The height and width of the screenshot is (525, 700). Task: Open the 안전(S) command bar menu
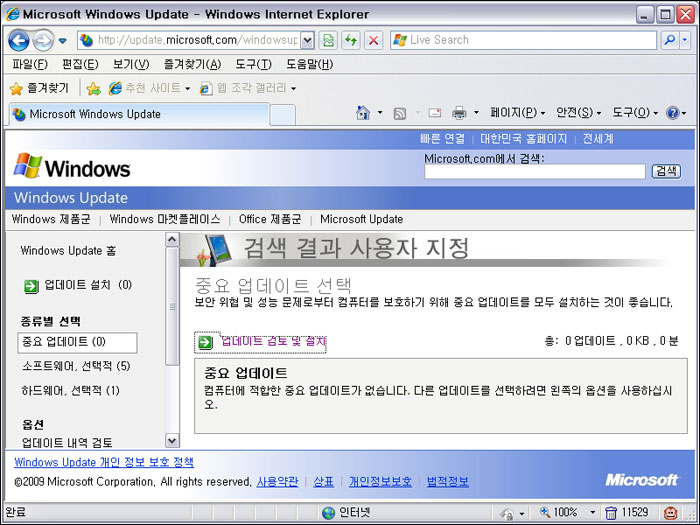578,112
